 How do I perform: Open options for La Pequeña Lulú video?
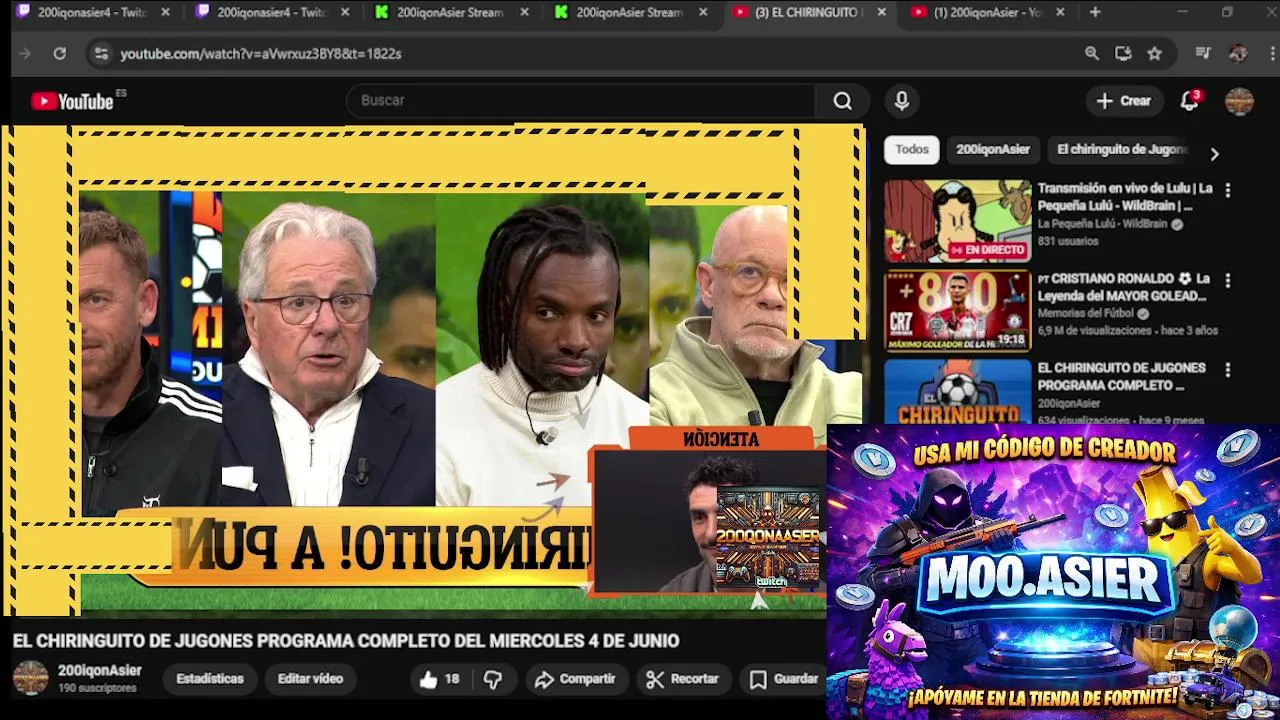click(x=1228, y=190)
